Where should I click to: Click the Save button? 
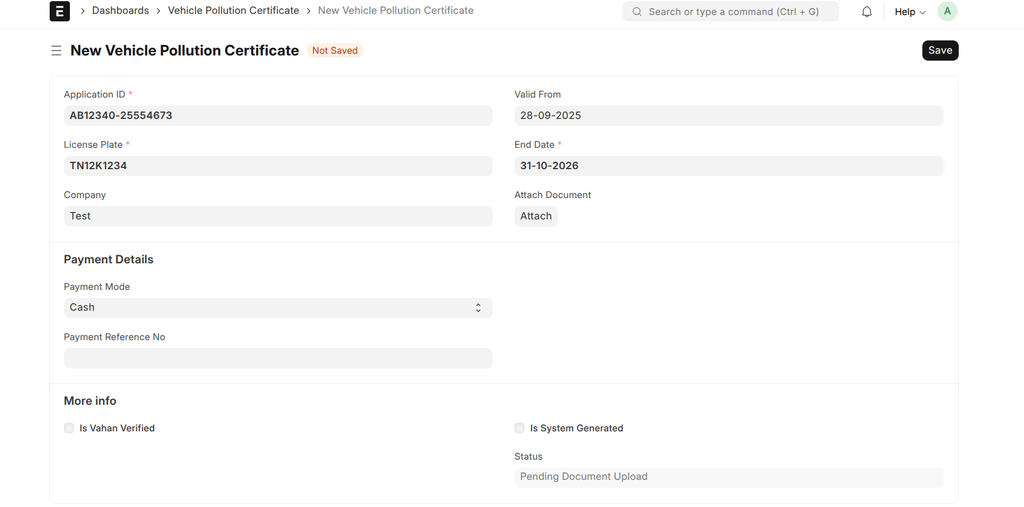point(939,51)
